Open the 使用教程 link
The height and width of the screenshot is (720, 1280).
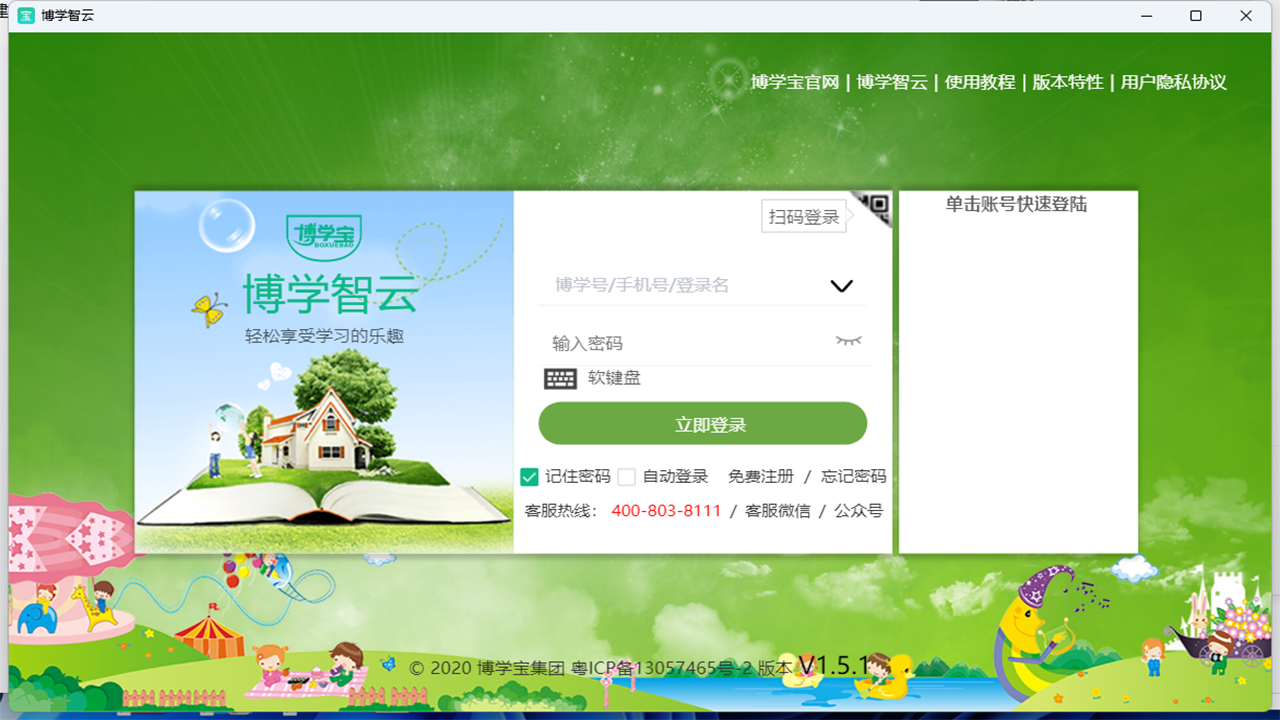tap(980, 82)
